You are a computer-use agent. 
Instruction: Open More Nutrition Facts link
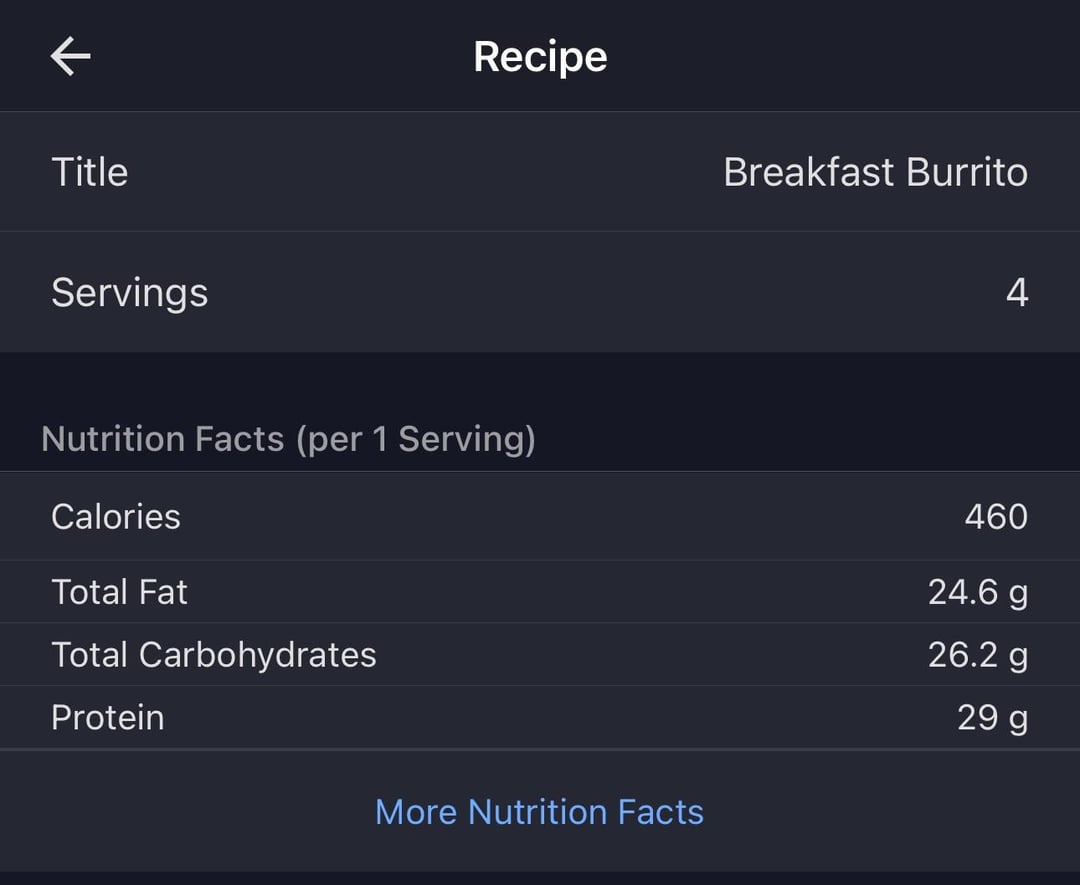coord(539,811)
